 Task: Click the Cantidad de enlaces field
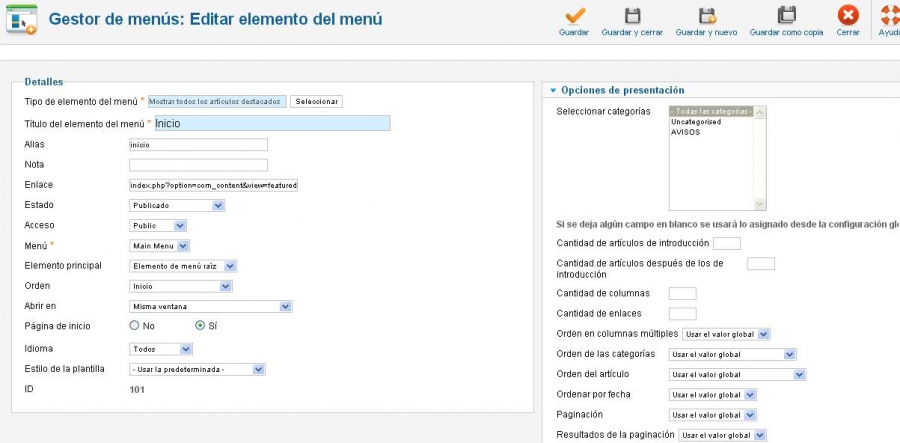coord(682,314)
